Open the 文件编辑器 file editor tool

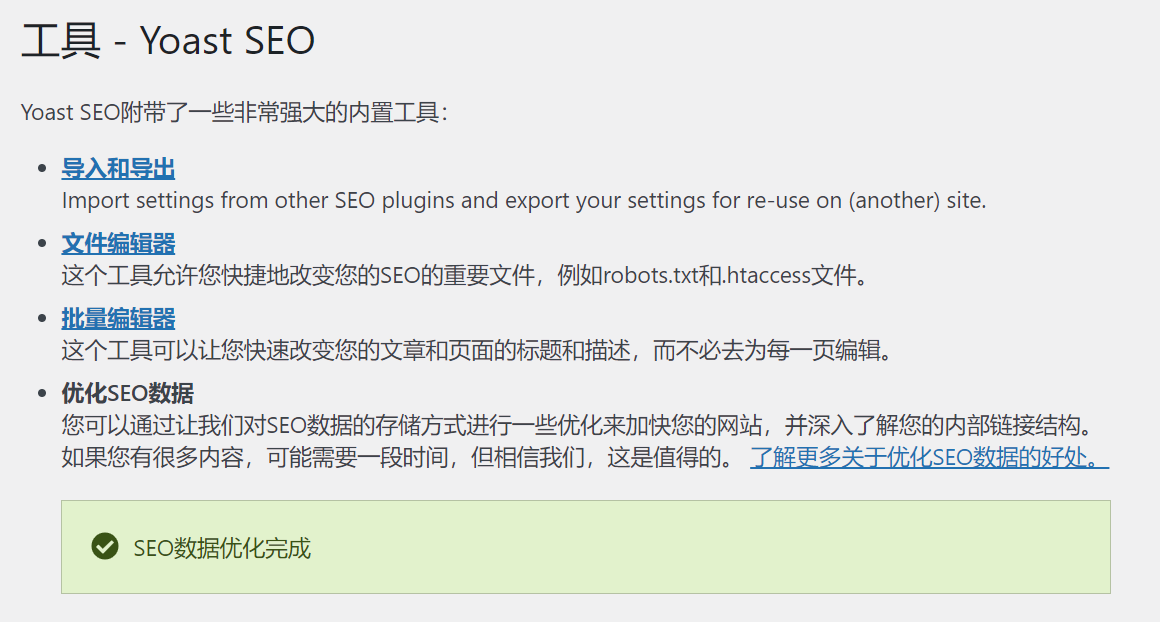click(x=117, y=242)
